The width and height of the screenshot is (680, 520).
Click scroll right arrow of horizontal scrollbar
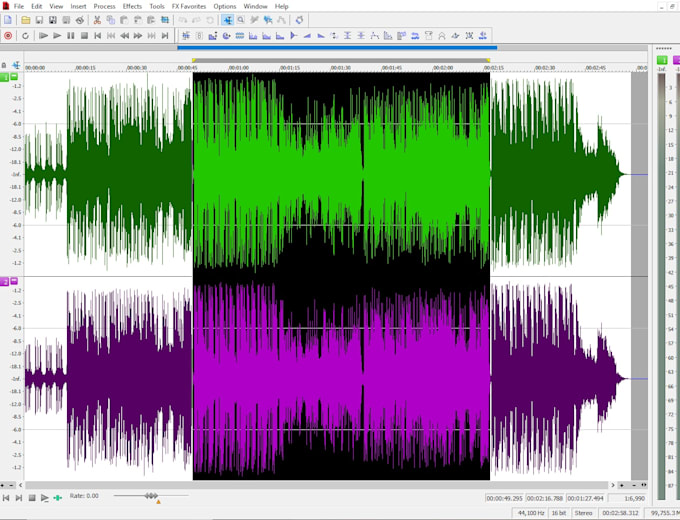click(x=613, y=485)
